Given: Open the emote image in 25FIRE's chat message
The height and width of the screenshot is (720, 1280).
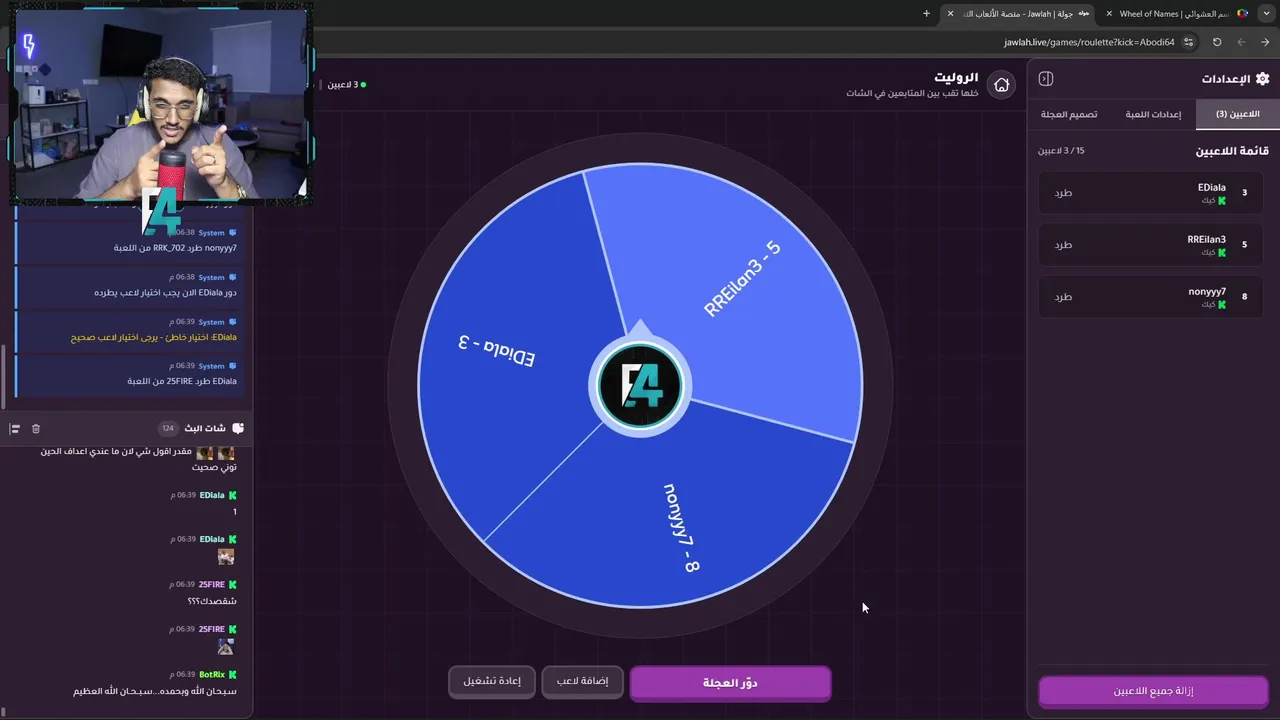Looking at the screenshot, I should (226, 647).
